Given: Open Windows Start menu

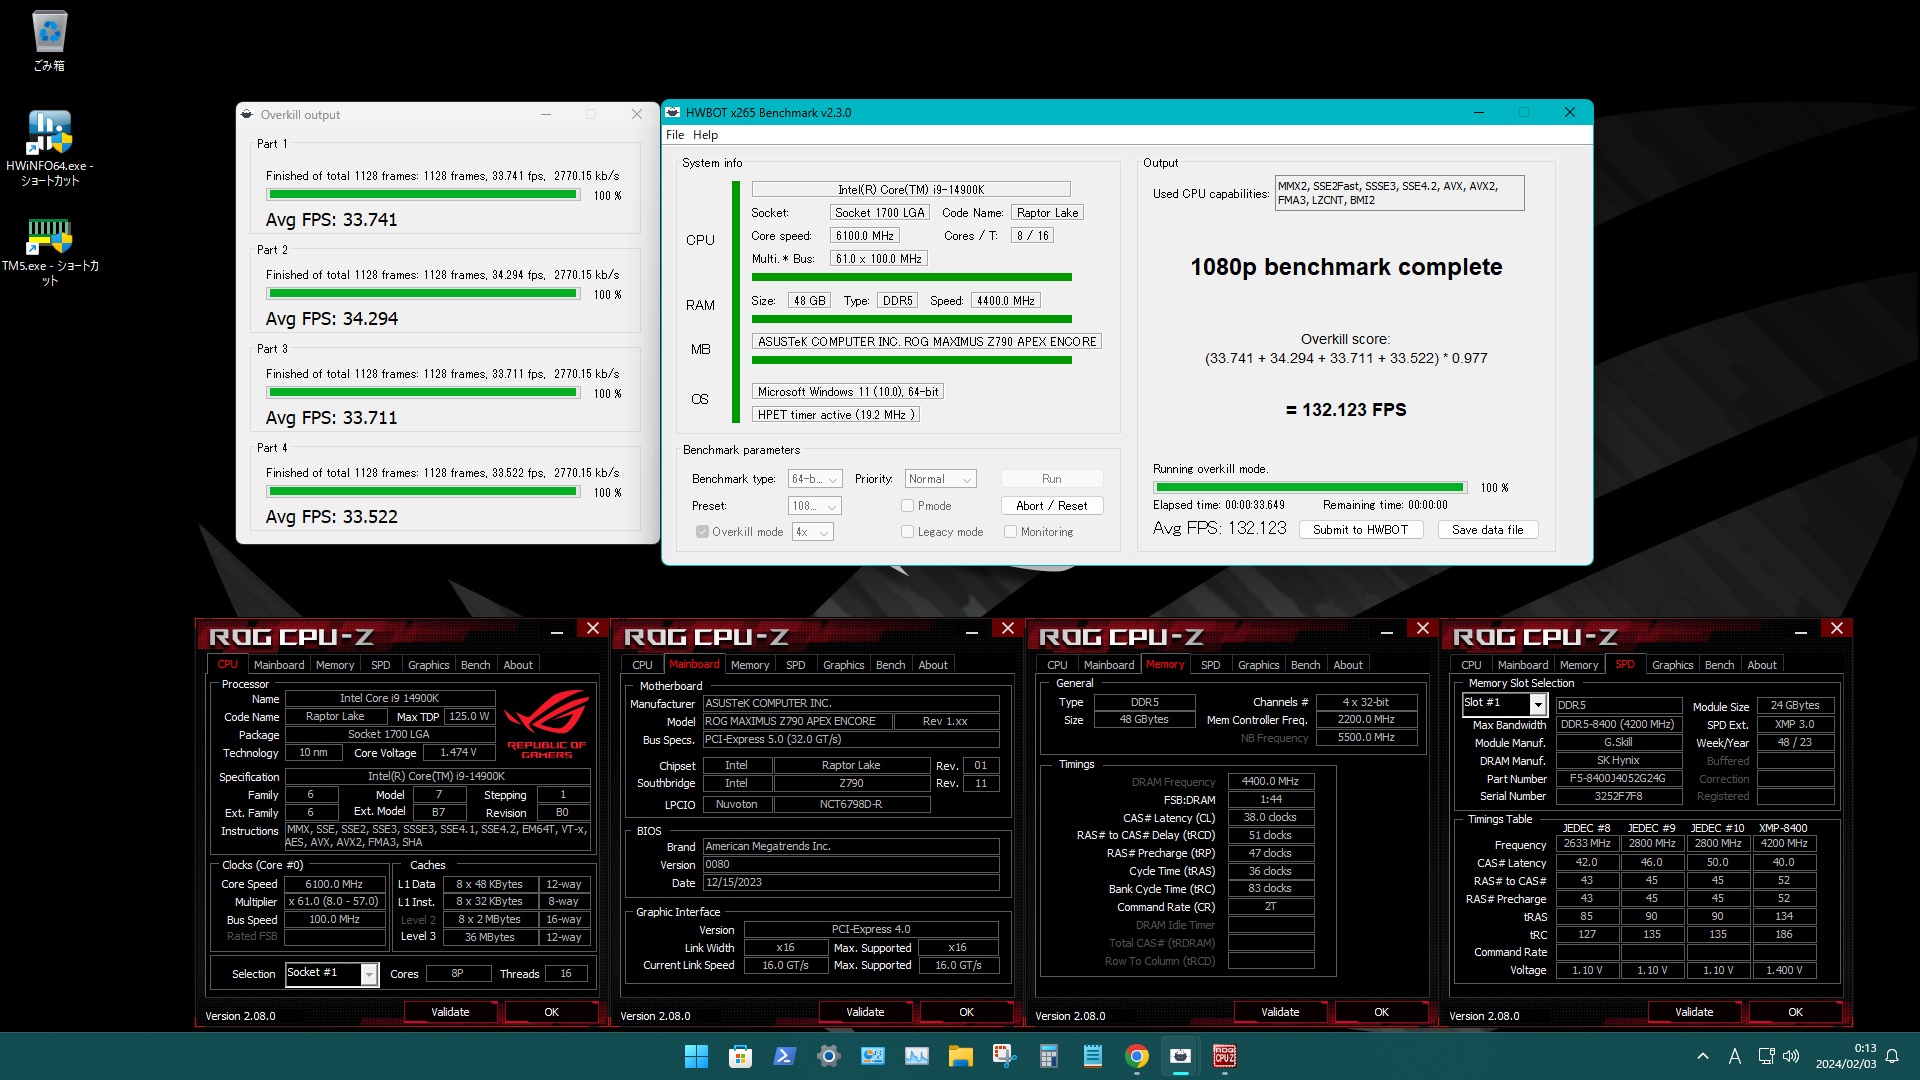Looking at the screenshot, I should 696,1056.
